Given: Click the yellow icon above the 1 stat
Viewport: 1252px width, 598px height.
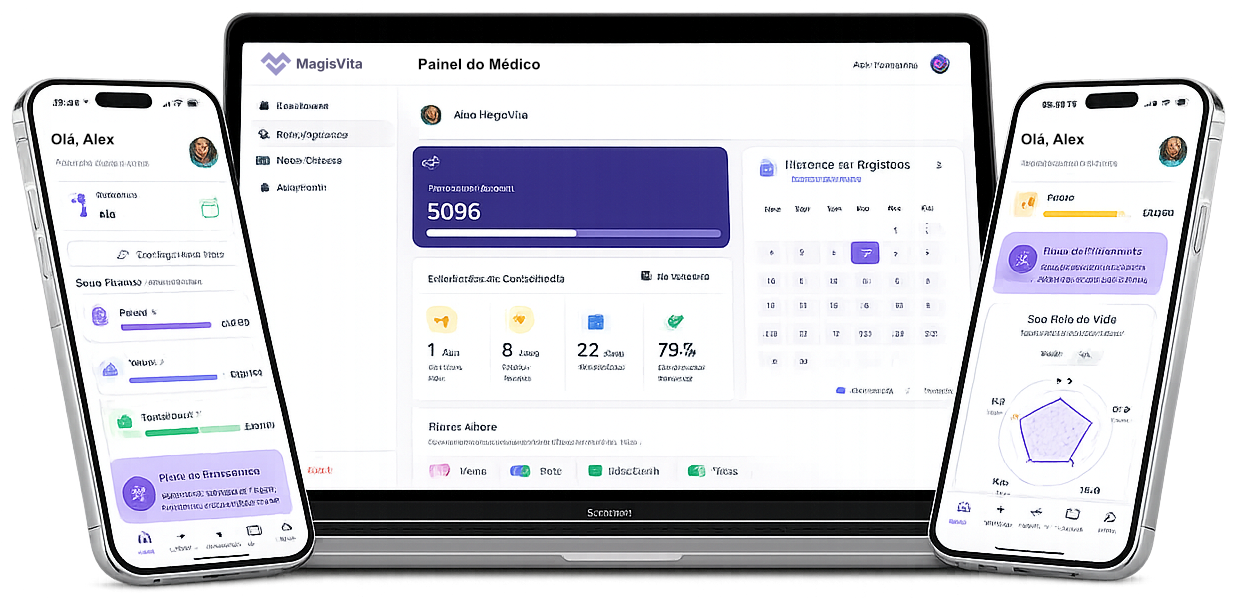Looking at the screenshot, I should pyautogui.click(x=441, y=320).
